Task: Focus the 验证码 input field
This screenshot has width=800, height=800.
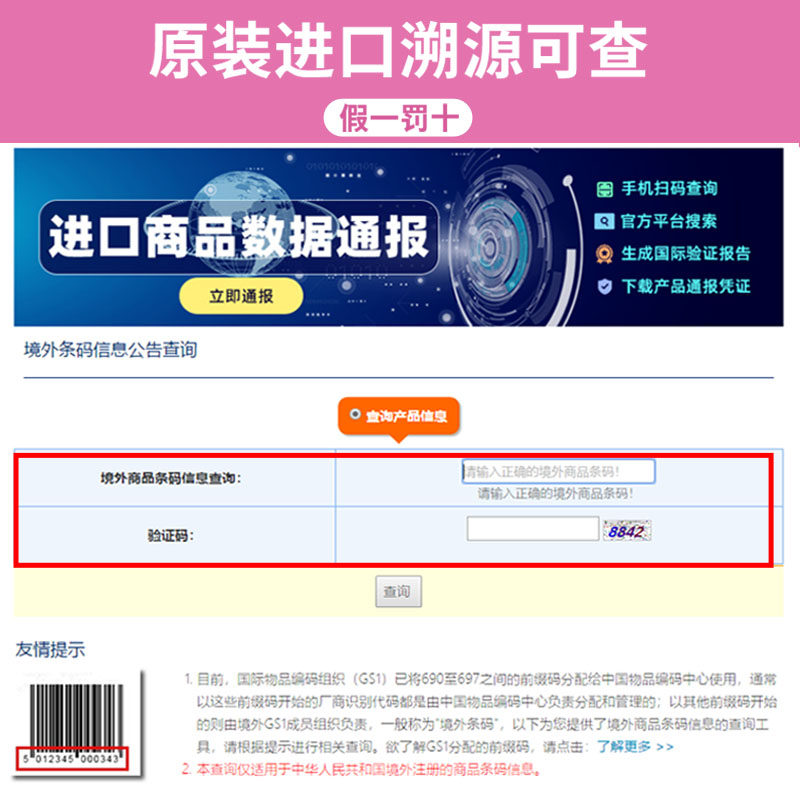Action: tap(533, 529)
